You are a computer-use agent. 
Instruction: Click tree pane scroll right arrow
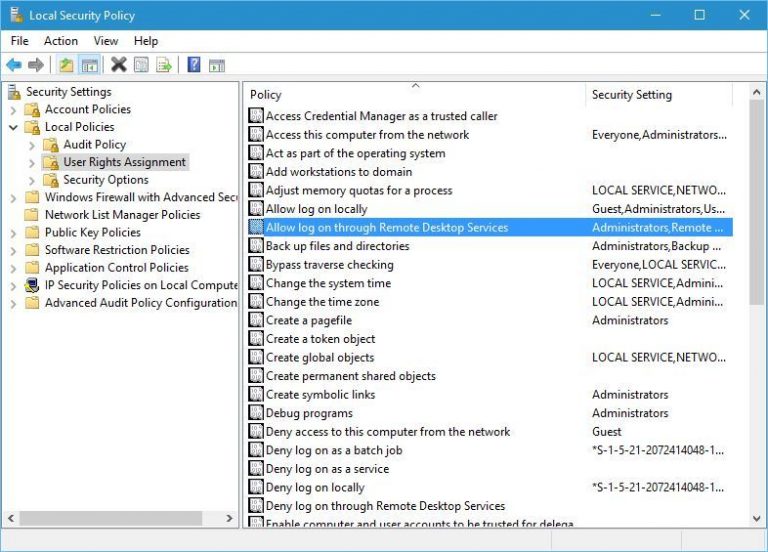click(x=229, y=518)
